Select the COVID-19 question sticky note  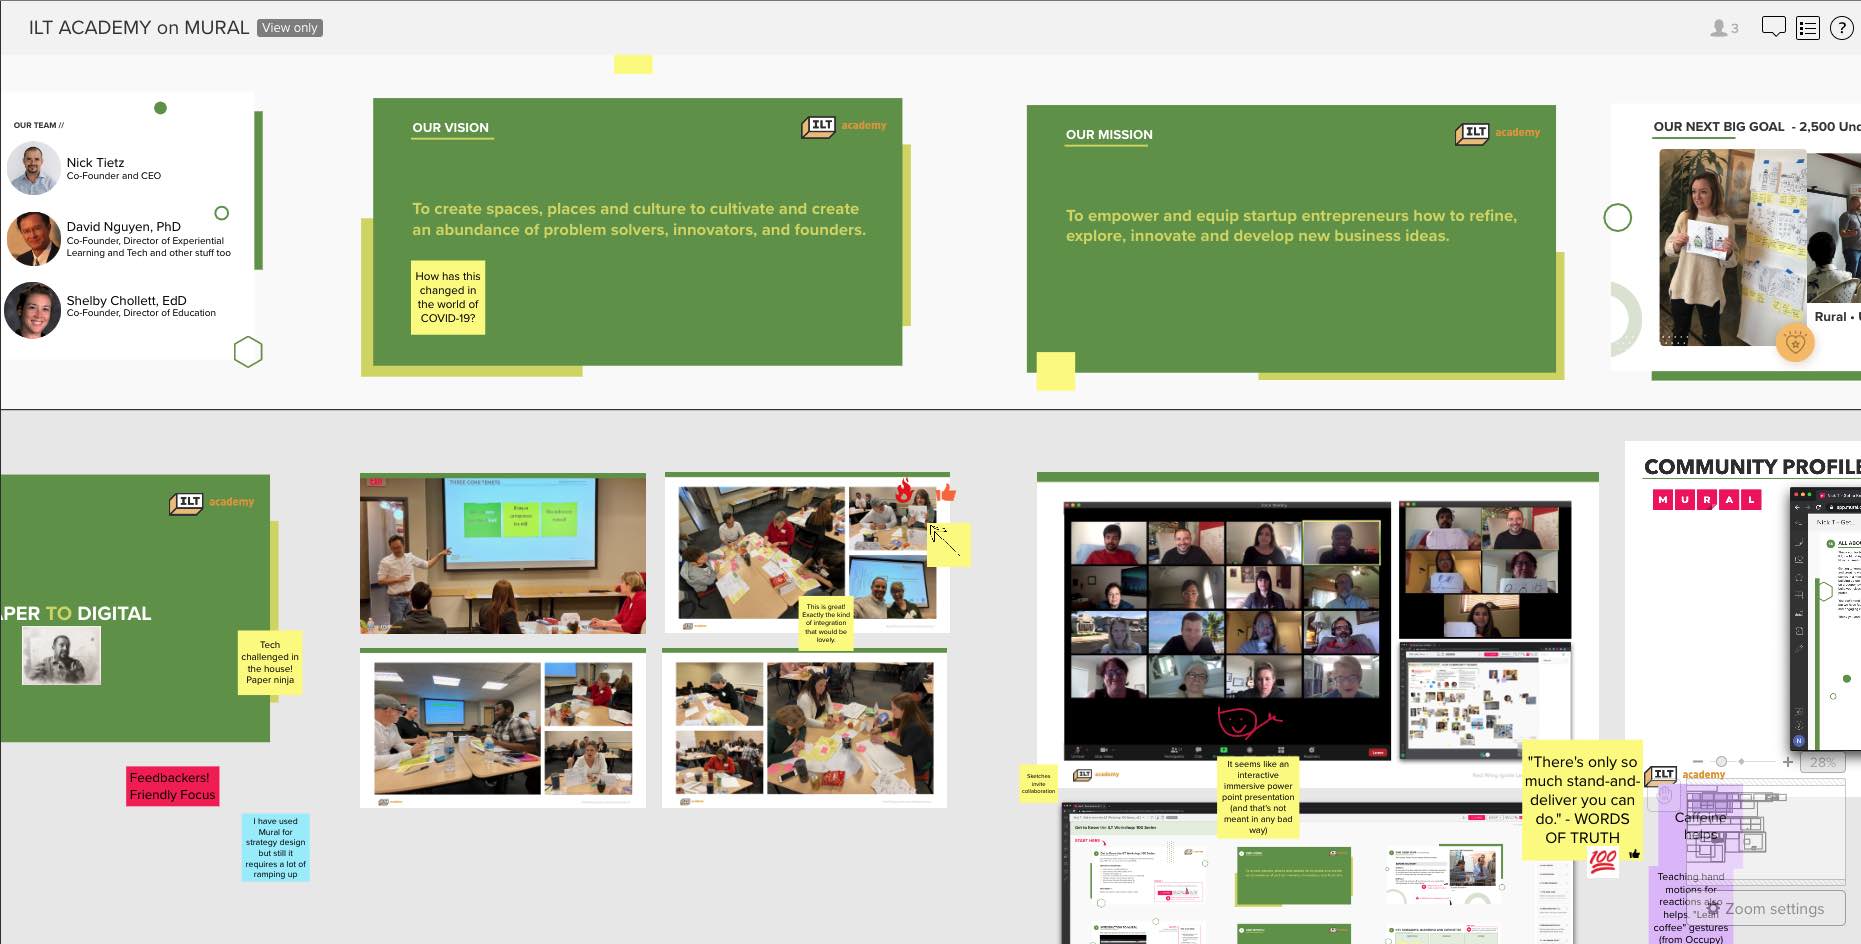click(447, 297)
